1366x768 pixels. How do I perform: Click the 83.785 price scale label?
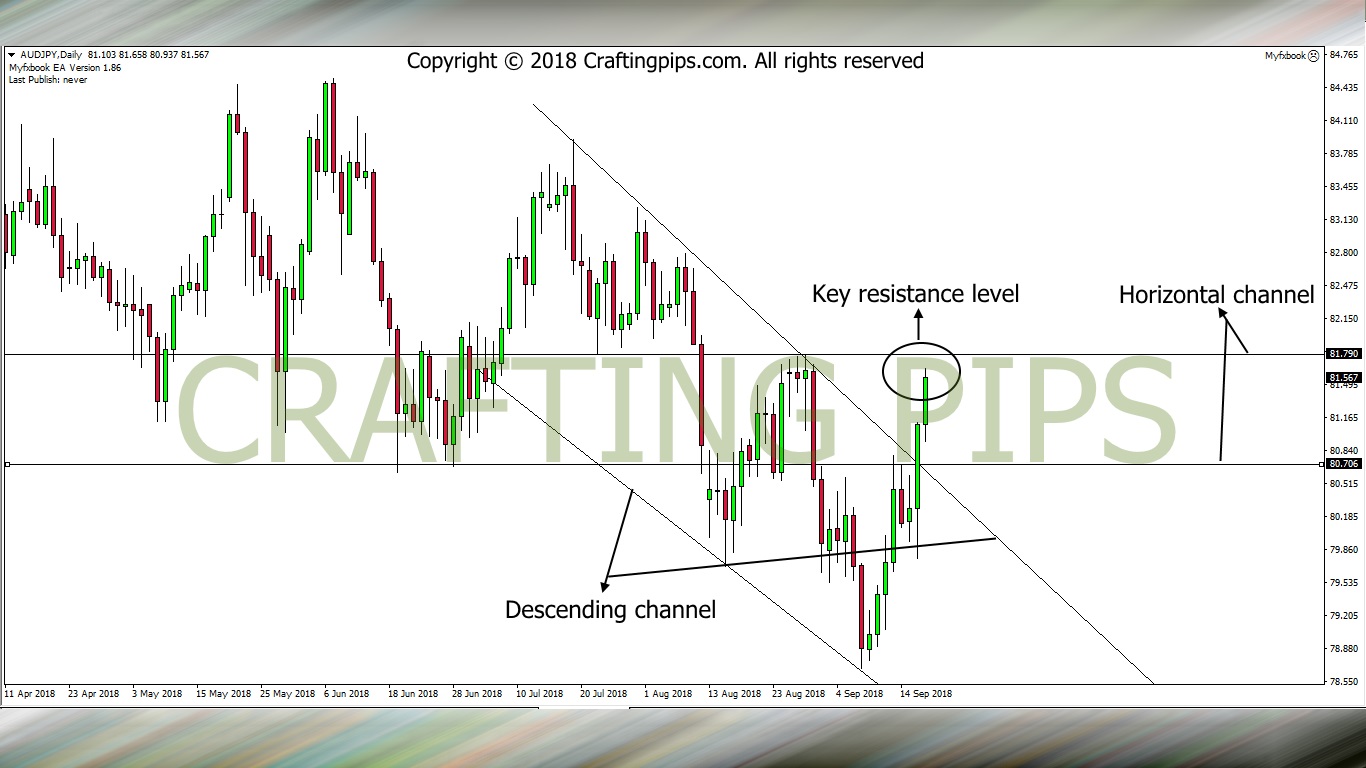click(x=1343, y=154)
